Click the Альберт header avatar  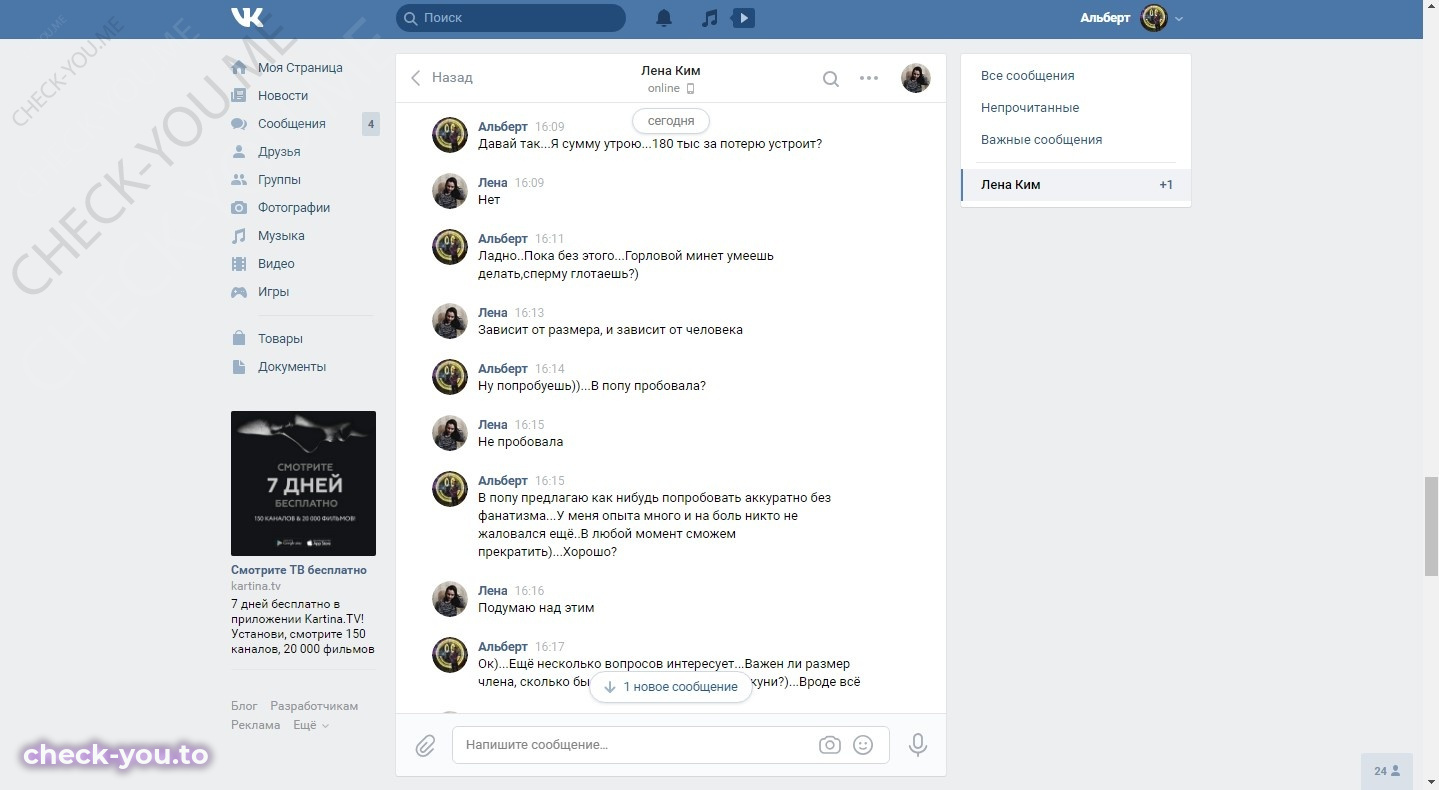[x=1154, y=18]
